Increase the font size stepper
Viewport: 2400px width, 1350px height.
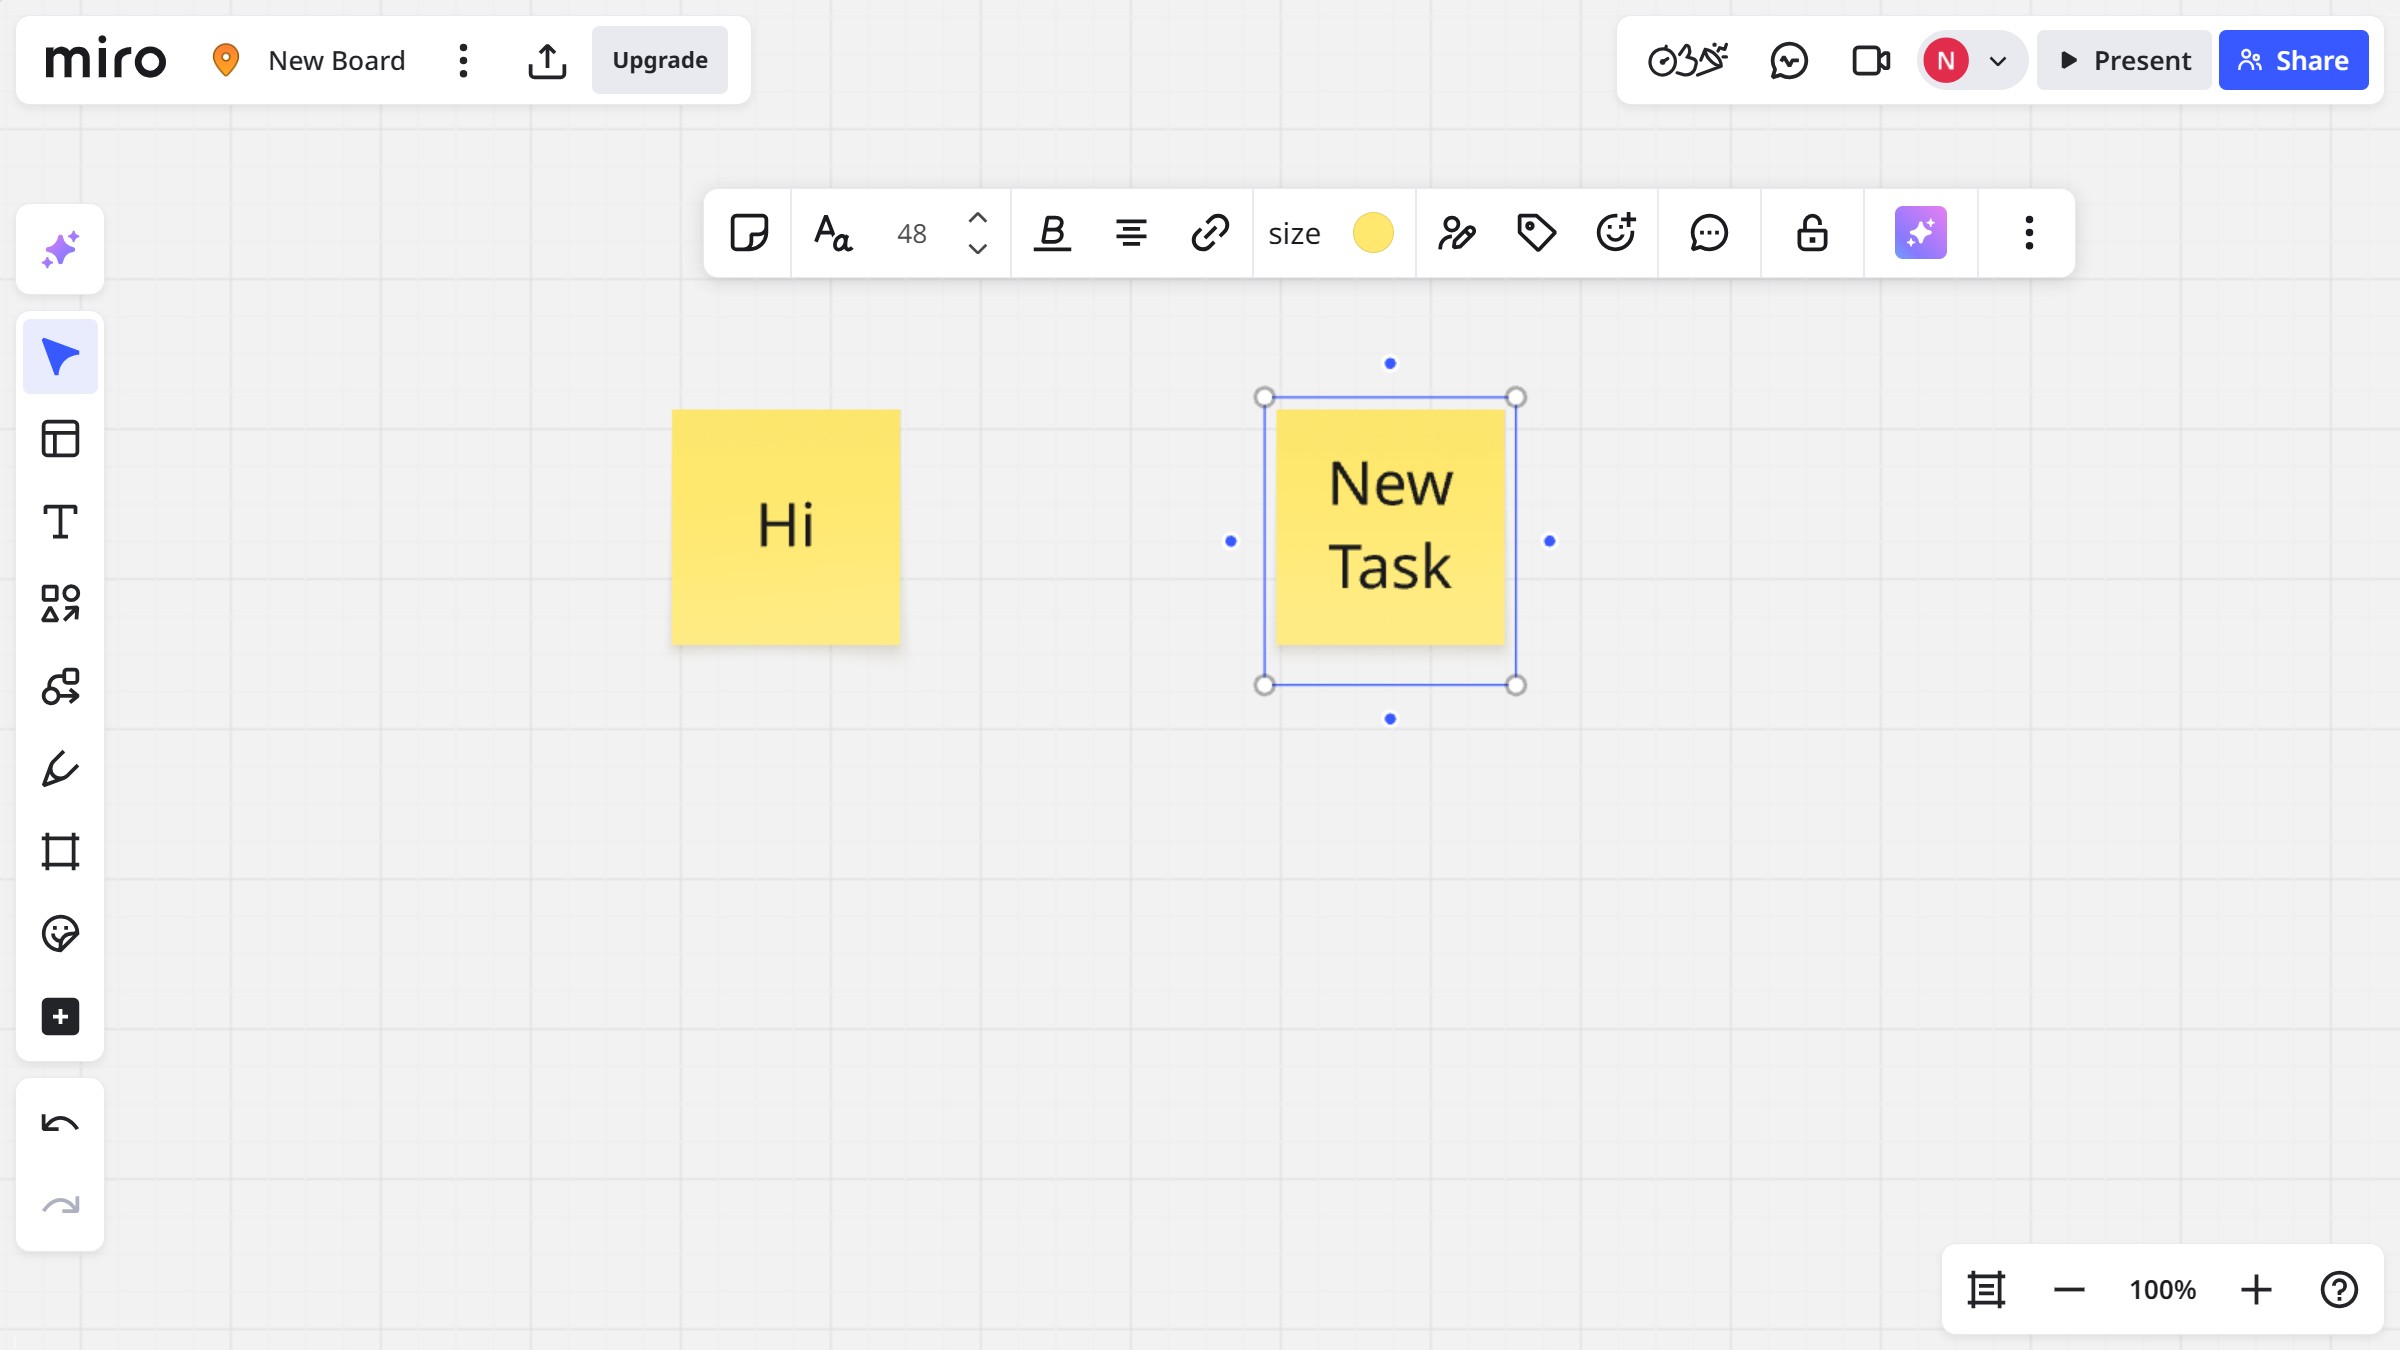978,218
